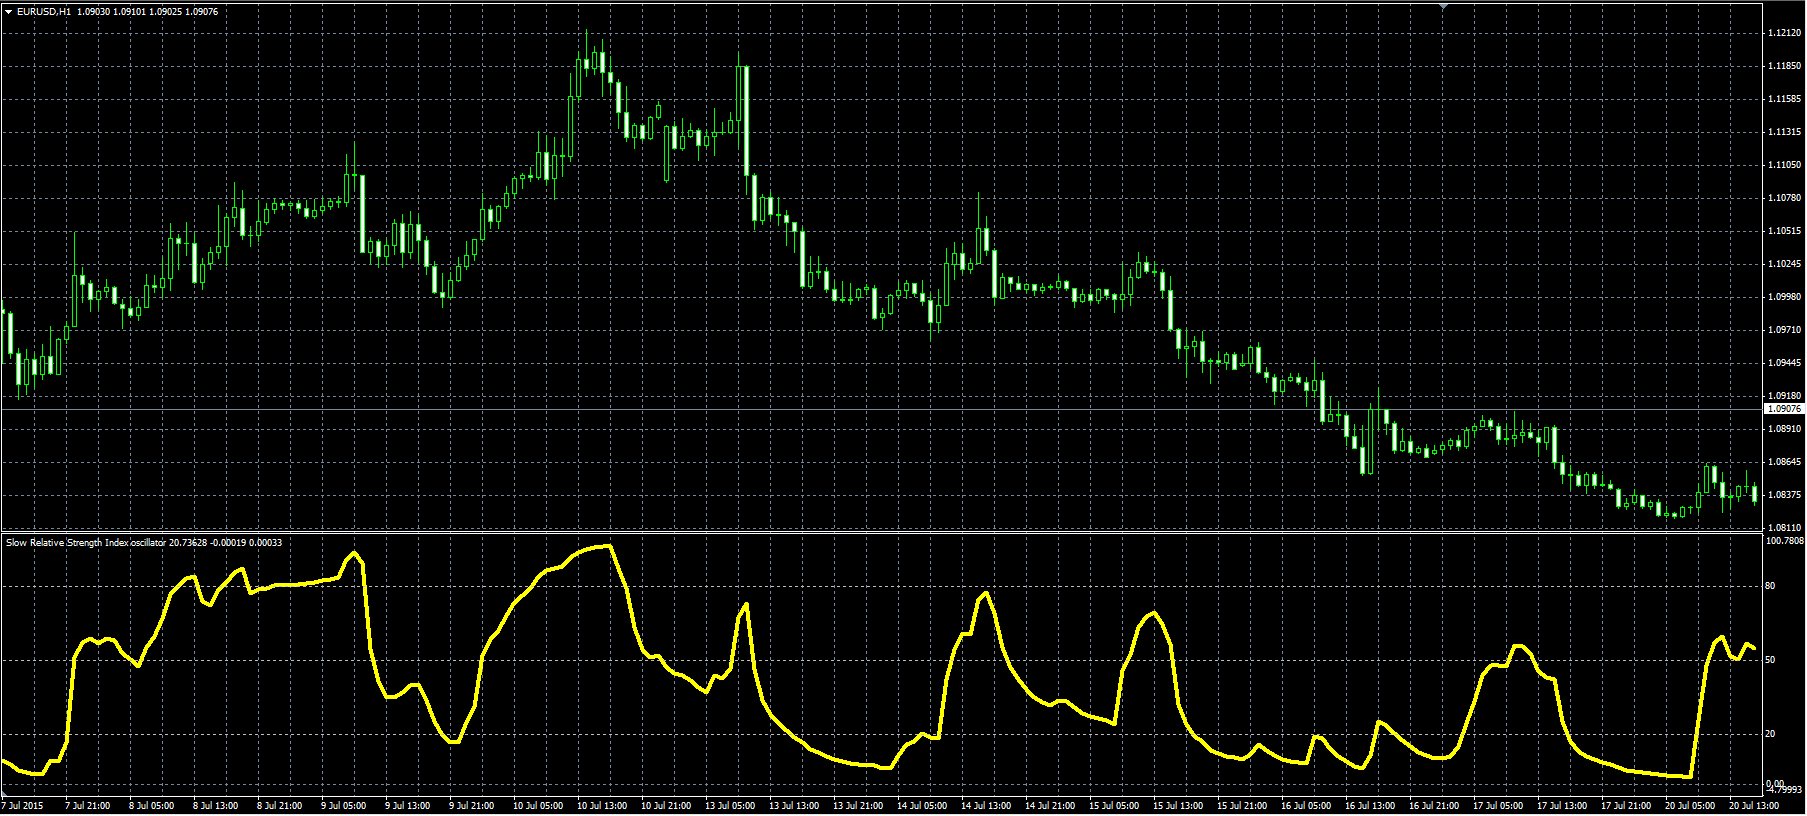Click the 17 Jul 05:00 time label

coord(1498,806)
